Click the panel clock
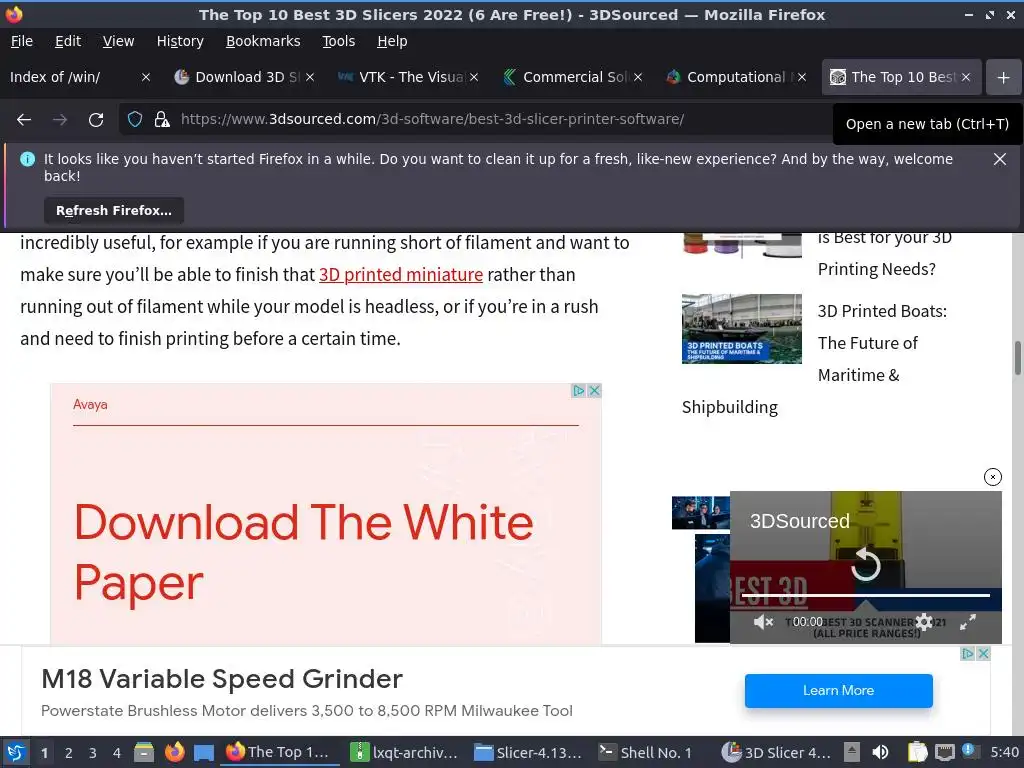1024x768 pixels. point(1004,752)
